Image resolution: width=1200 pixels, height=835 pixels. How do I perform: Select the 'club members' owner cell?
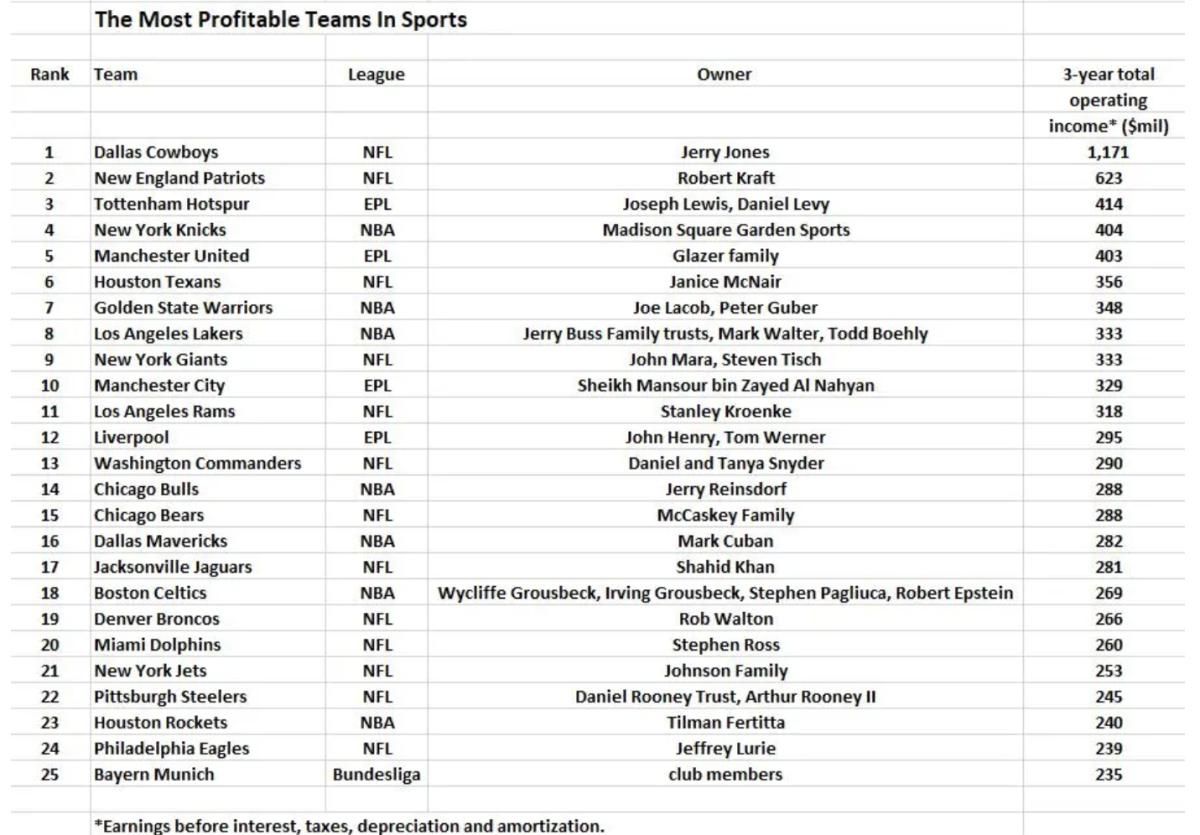[726, 774]
